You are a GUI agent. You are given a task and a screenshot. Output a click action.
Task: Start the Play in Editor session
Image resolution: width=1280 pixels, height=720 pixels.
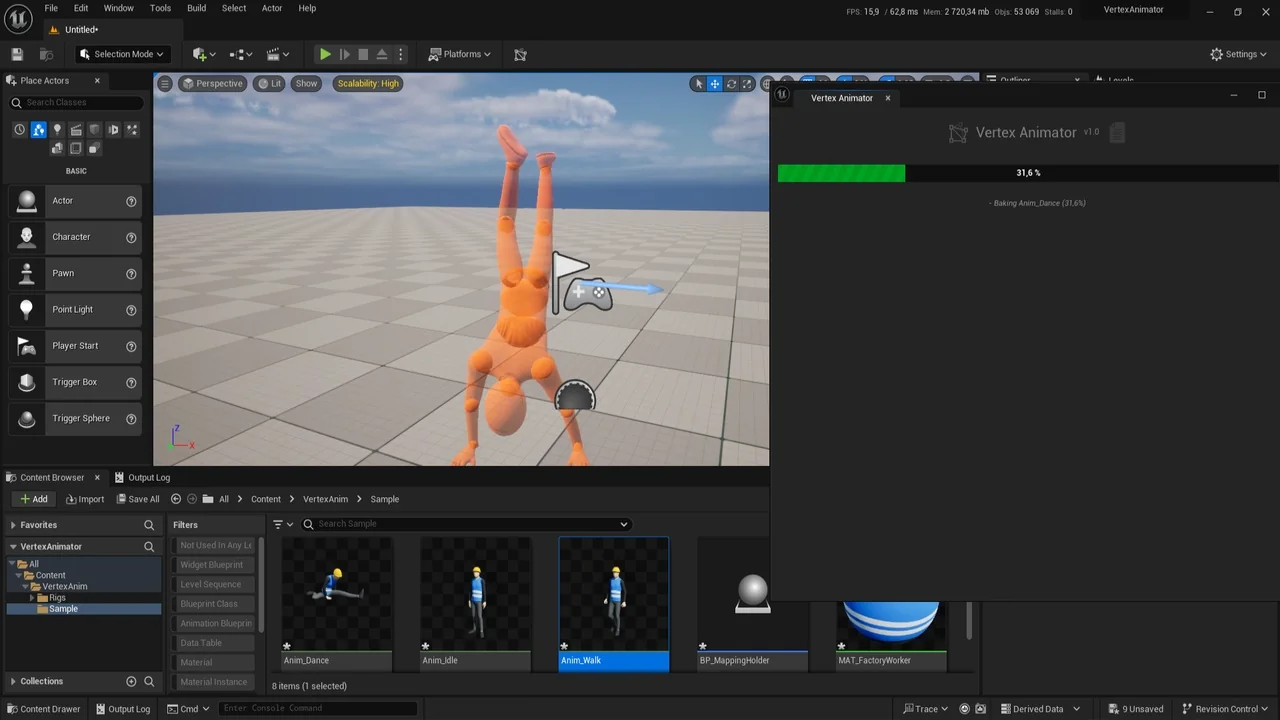[324, 54]
